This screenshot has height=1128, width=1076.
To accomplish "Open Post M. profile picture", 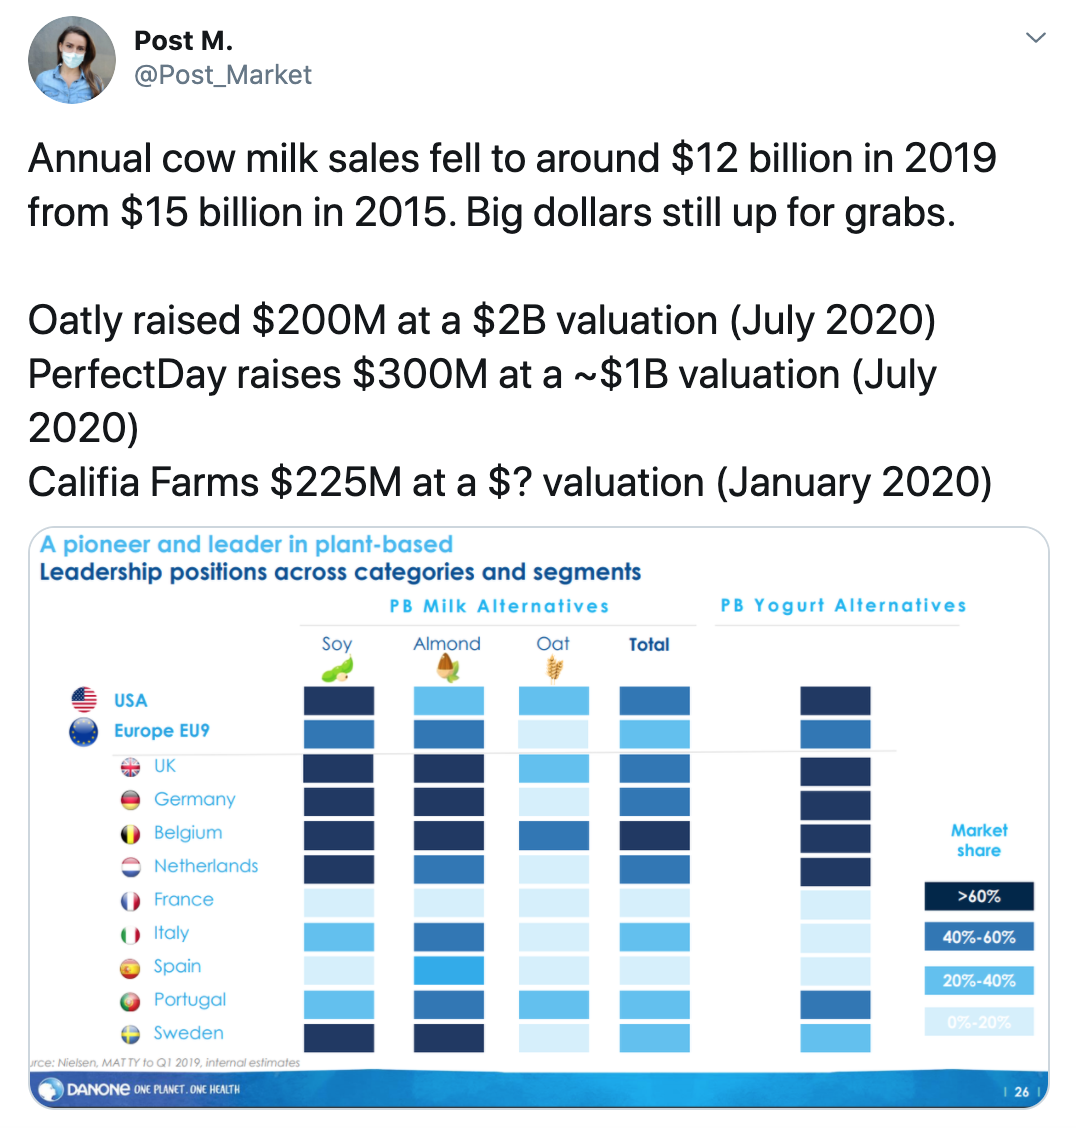I will tap(72, 60).
